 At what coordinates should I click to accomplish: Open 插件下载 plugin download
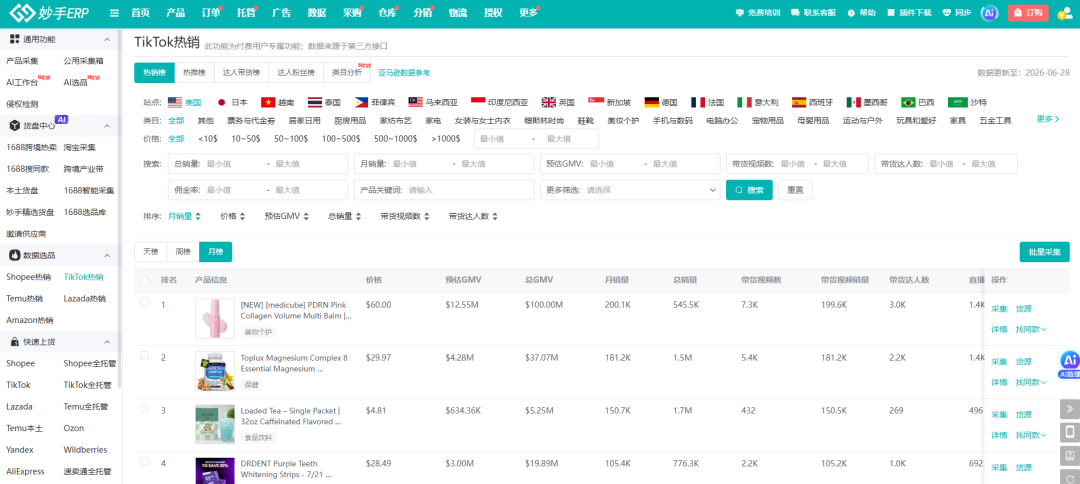[x=909, y=13]
